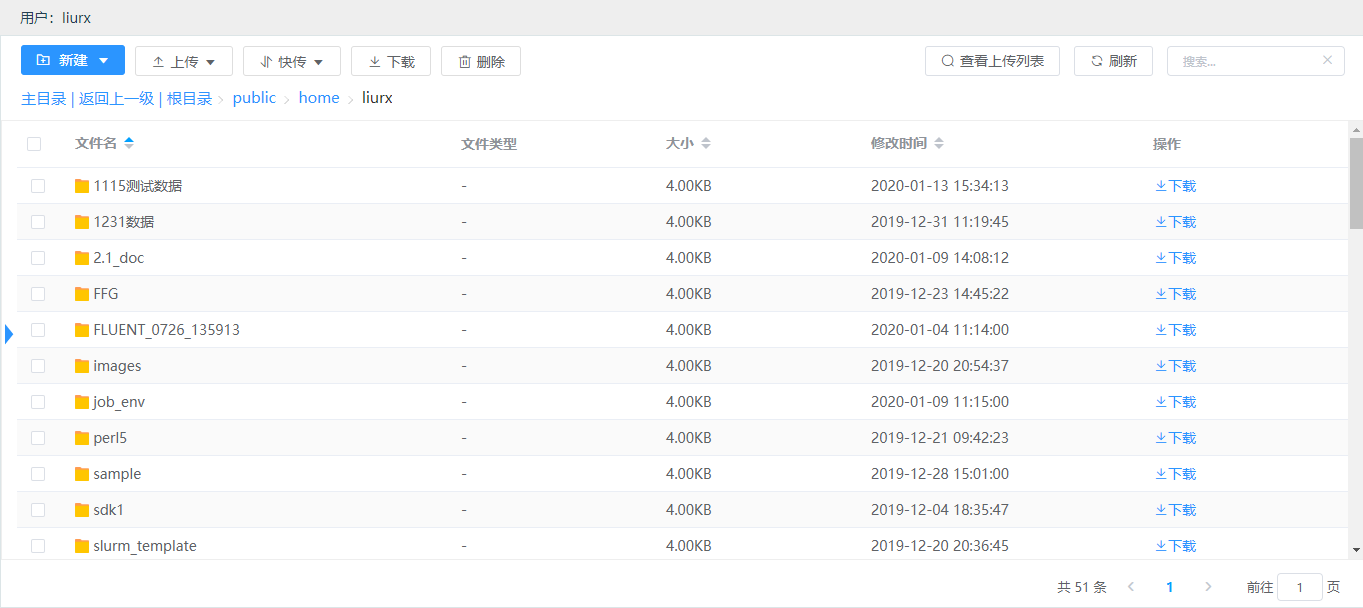The width and height of the screenshot is (1363, 608).
Task: Click the folder icon beside FLUENT_0726_135913
Action: [82, 330]
